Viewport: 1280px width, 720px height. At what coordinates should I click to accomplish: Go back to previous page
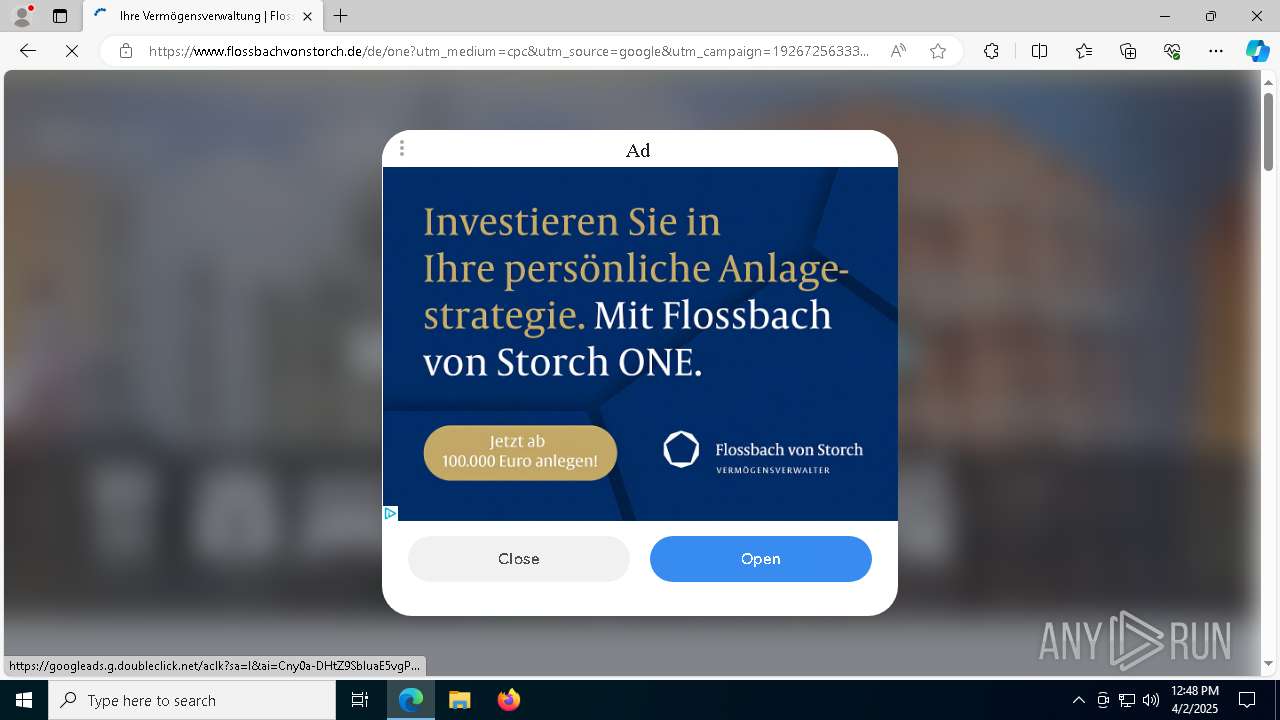(x=28, y=51)
